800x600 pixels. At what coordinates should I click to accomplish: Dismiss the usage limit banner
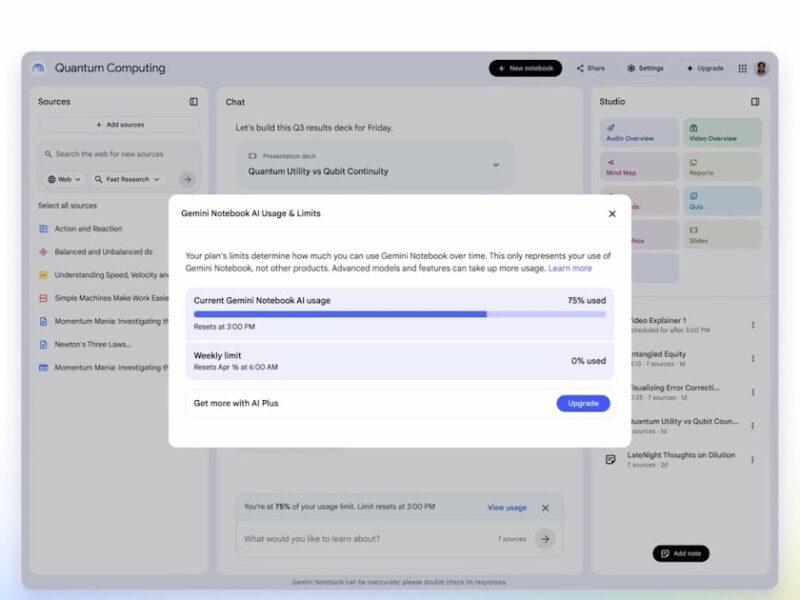545,508
